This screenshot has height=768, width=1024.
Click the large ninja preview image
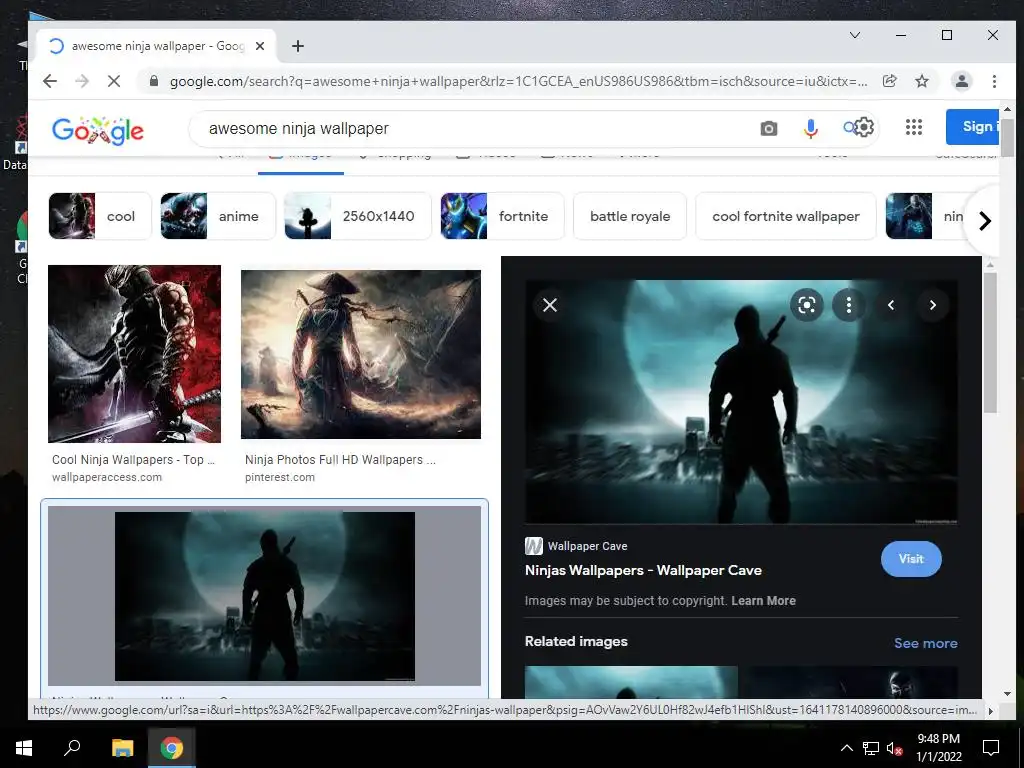pyautogui.click(x=741, y=402)
